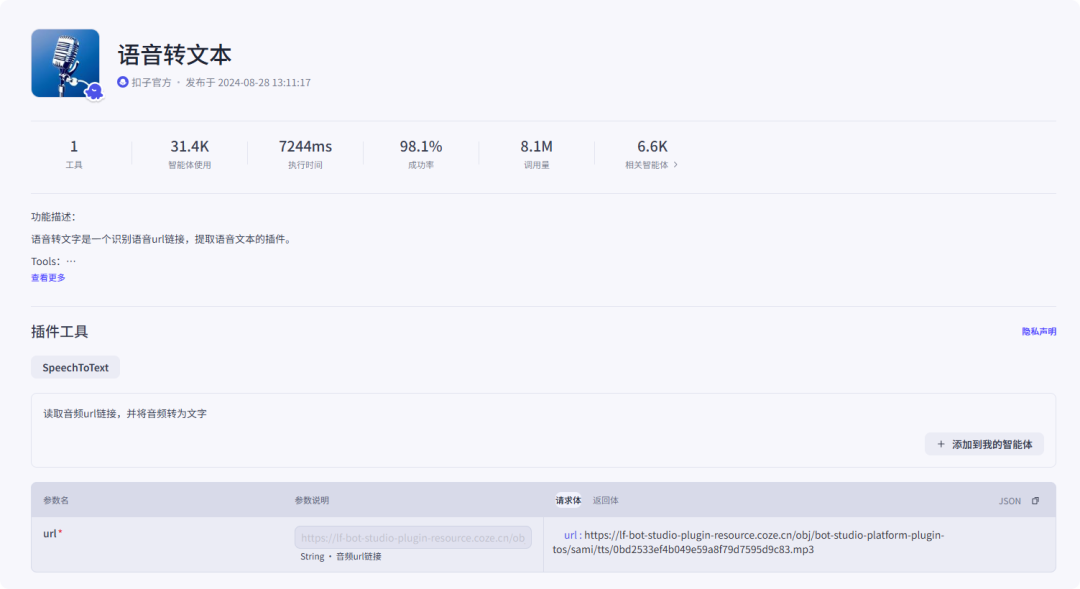Image resolution: width=1080 pixels, height=589 pixels.
Task: Focus the url parameter input field
Action: [x=413, y=537]
